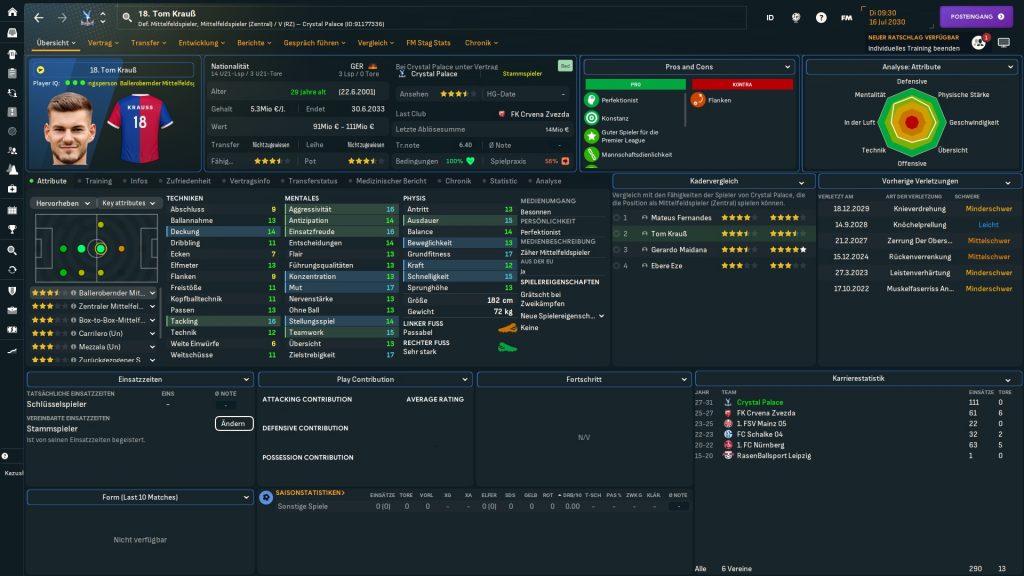
Task: Click the yellow play icon on the player card
Action: [x=40, y=70]
